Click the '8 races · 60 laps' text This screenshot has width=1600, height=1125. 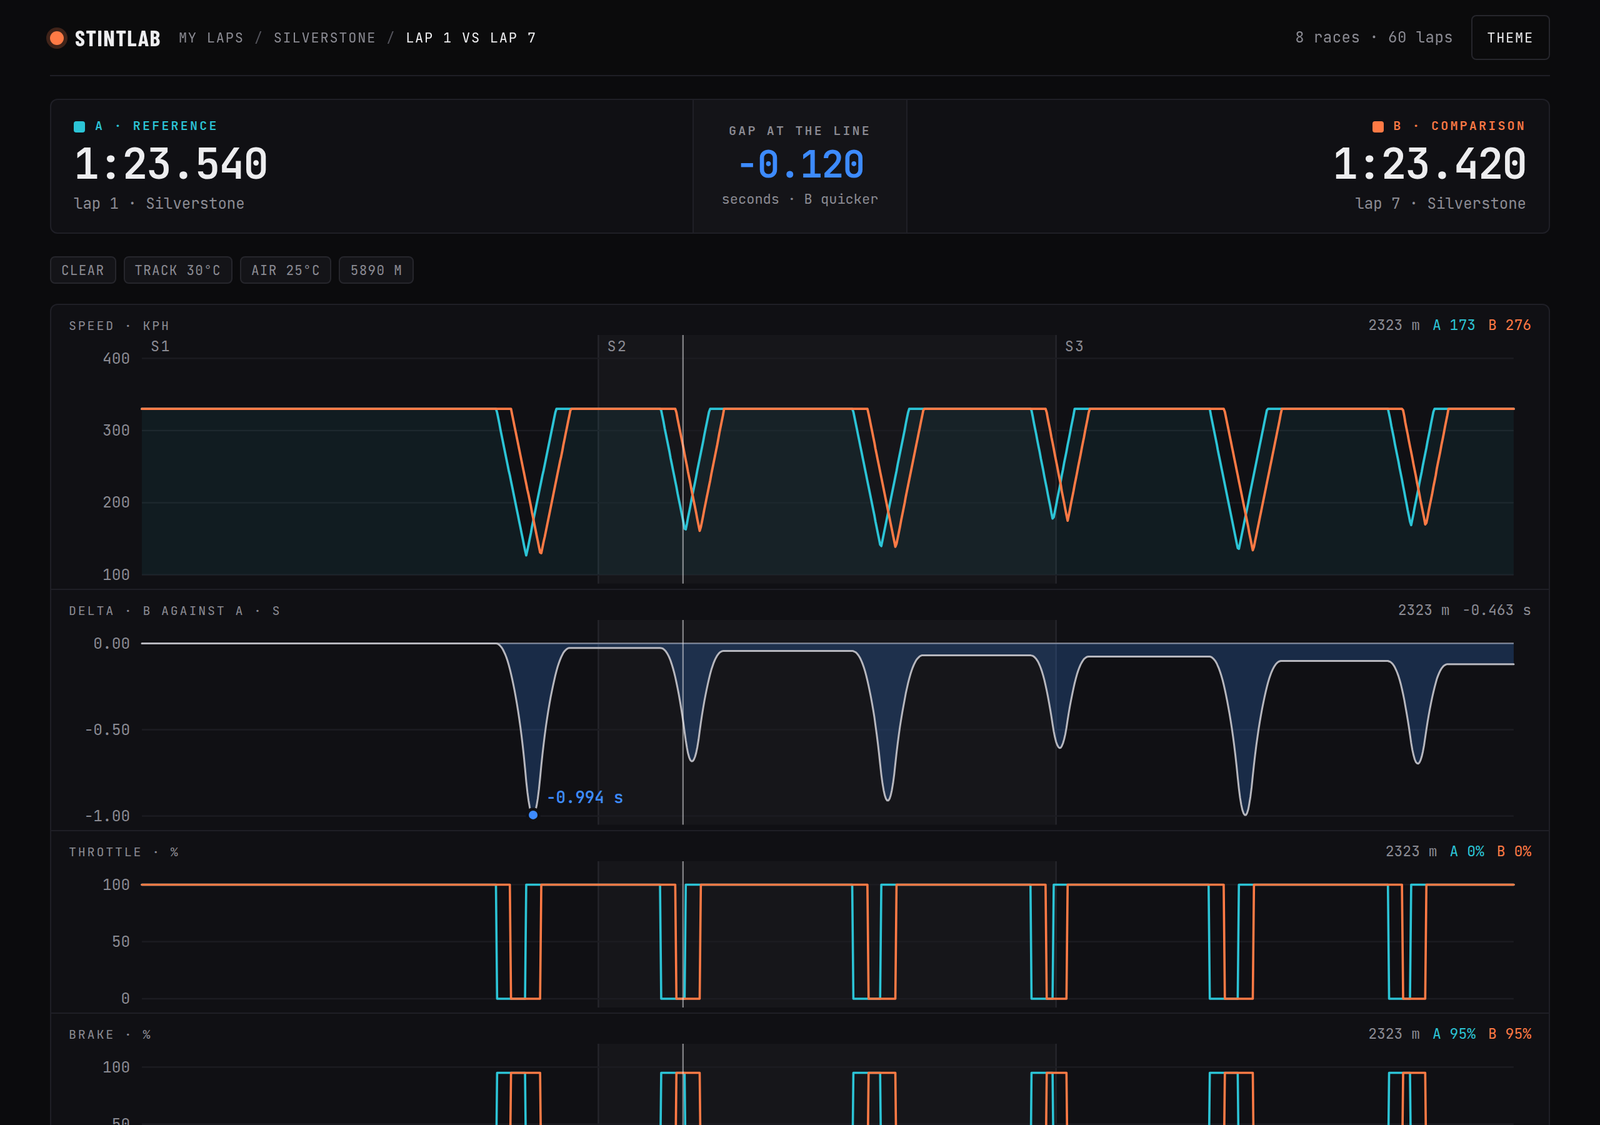1374,37
